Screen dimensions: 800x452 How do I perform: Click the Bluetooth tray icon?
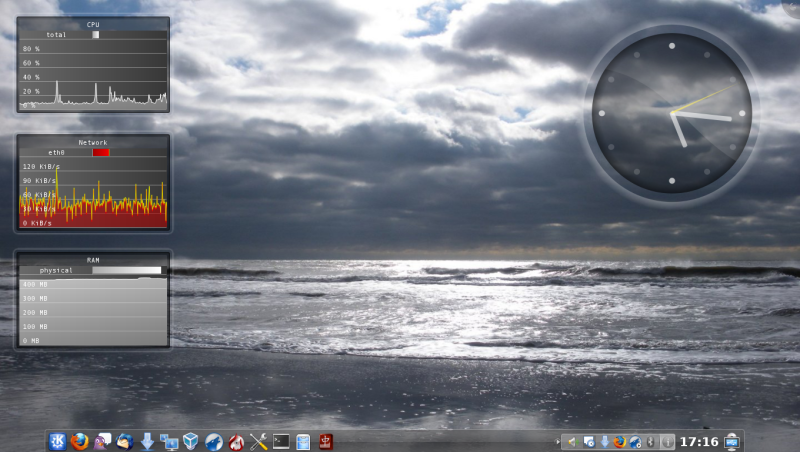(x=651, y=442)
